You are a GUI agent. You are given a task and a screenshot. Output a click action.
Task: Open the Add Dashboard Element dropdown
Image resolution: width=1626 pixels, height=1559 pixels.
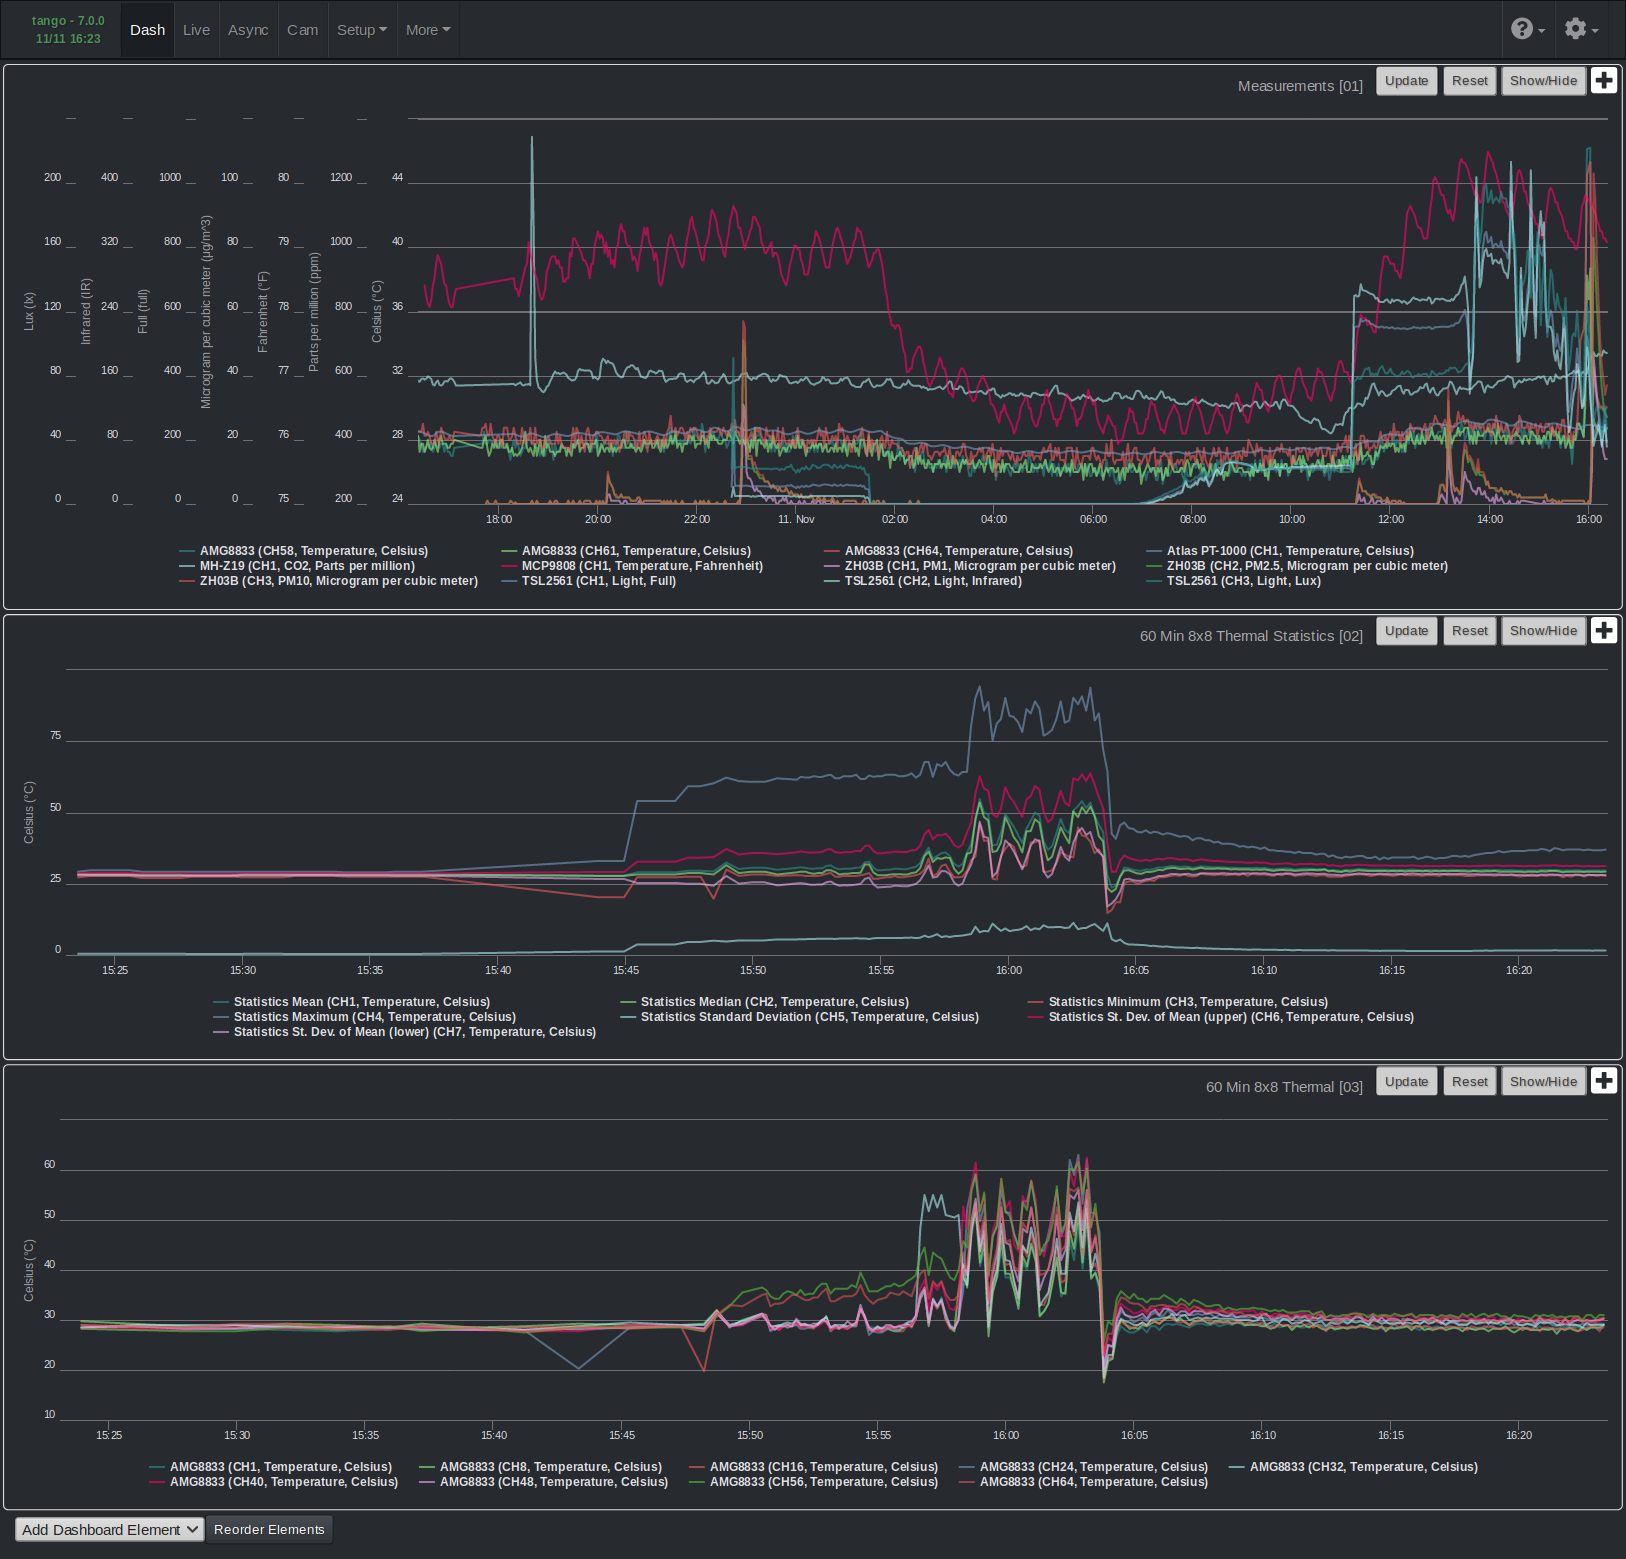[109, 1529]
